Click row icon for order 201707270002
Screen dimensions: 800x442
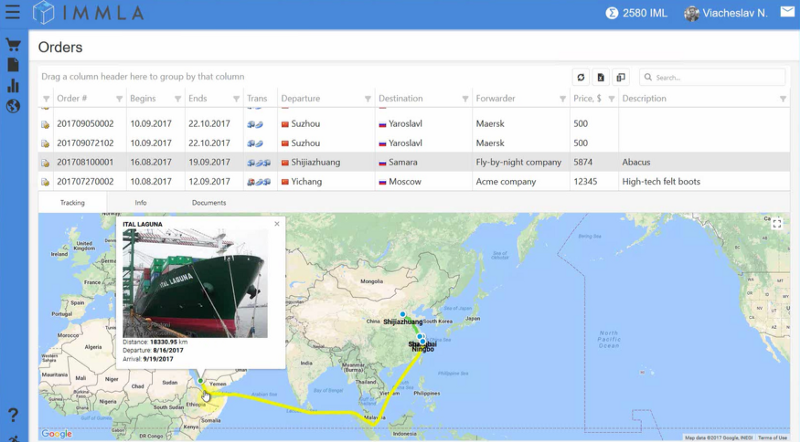pos(45,182)
